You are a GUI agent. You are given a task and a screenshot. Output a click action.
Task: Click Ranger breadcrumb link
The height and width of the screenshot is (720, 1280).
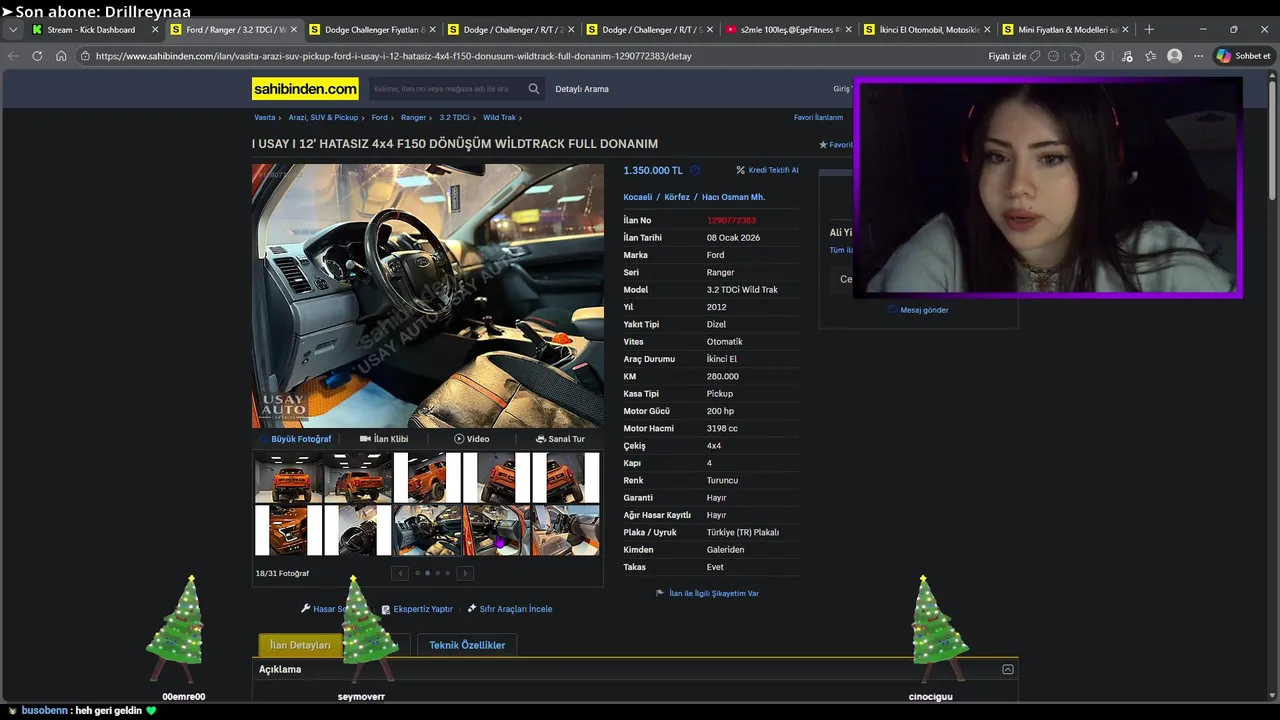(x=413, y=118)
